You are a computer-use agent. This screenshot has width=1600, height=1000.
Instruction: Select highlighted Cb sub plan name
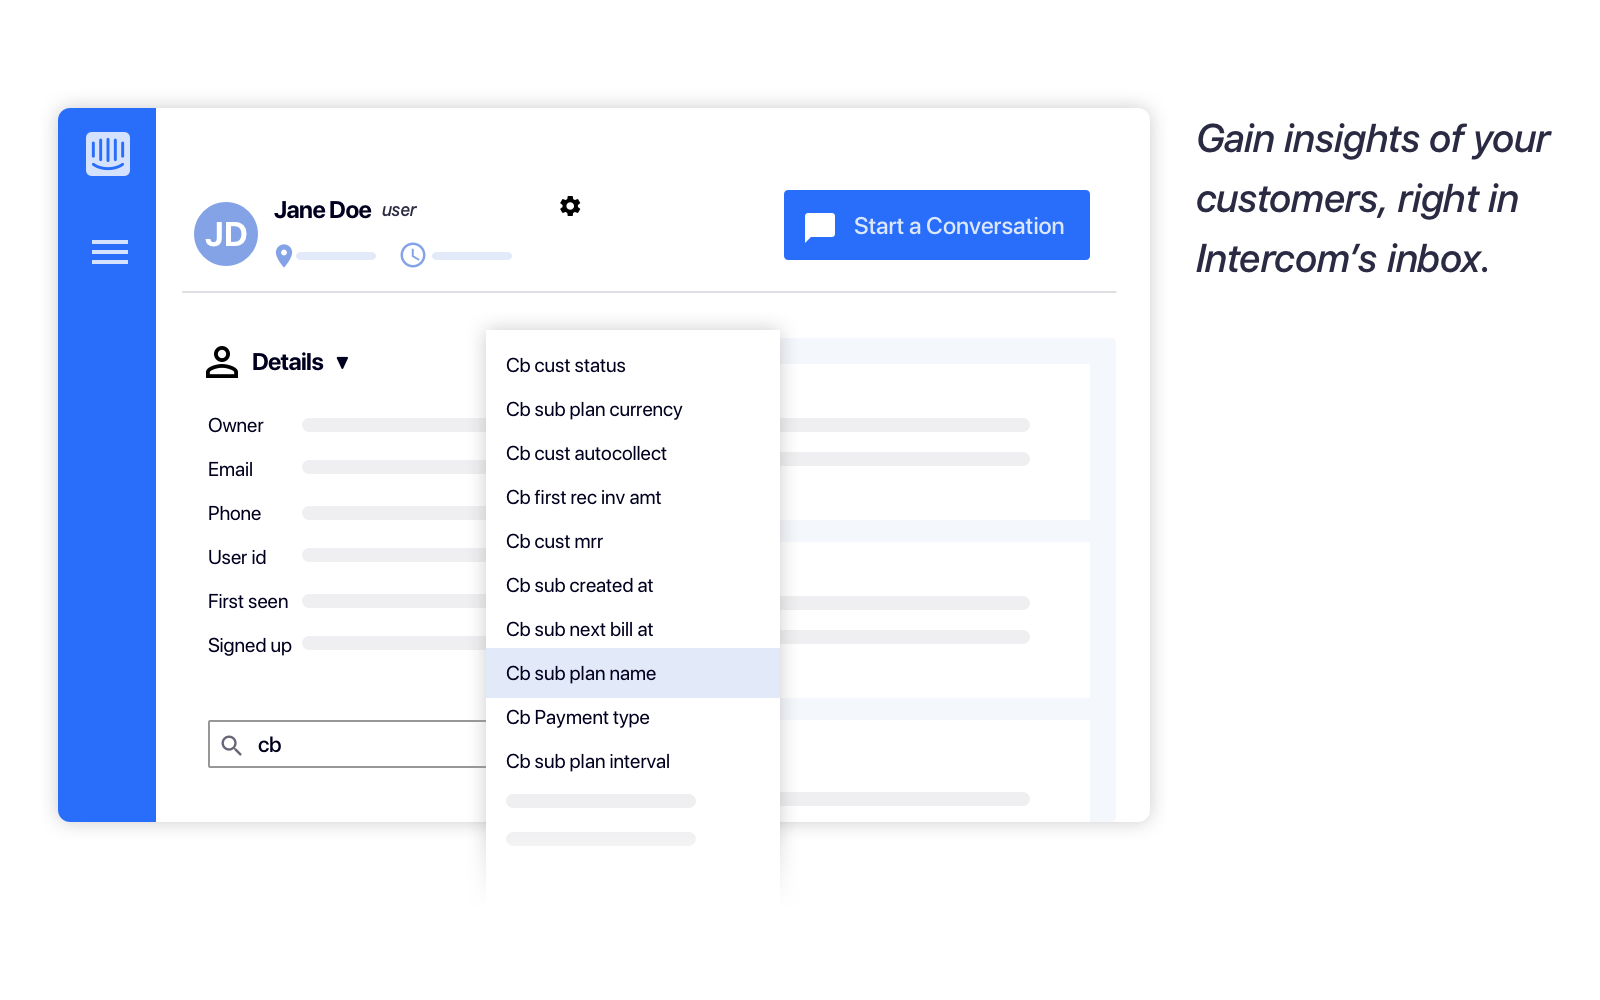point(581,674)
